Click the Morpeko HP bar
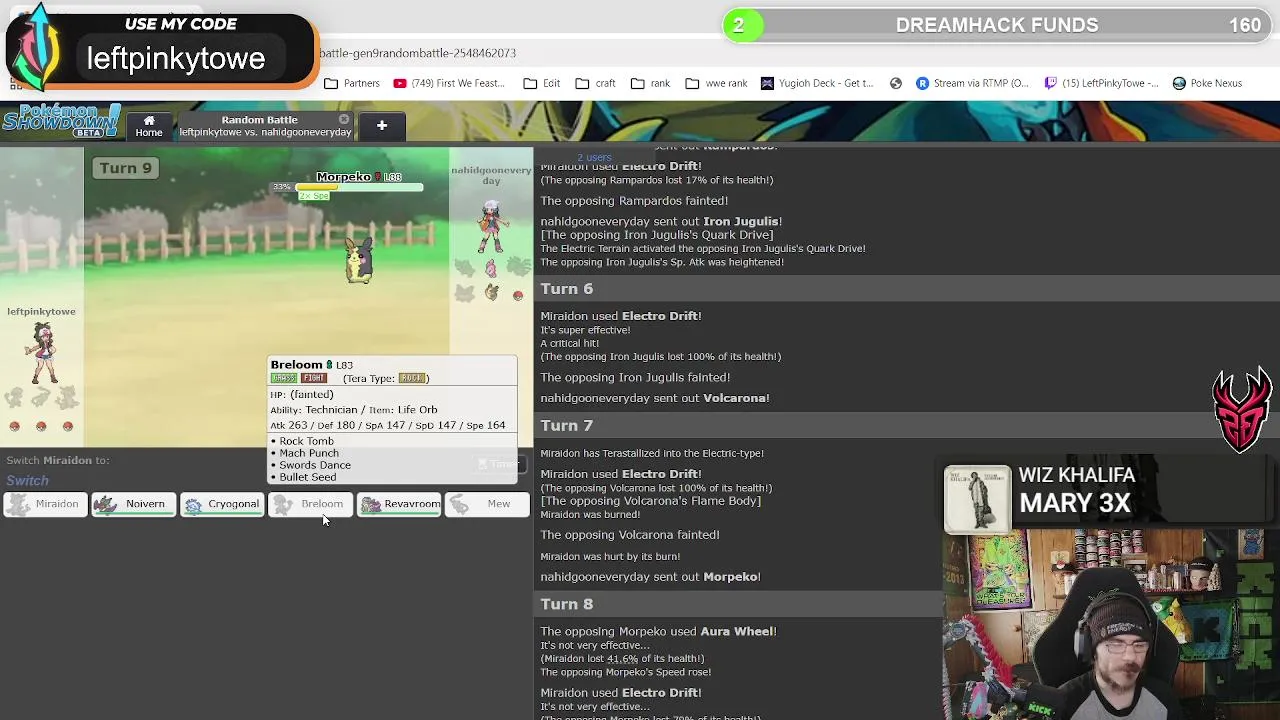 pyautogui.click(x=360, y=187)
